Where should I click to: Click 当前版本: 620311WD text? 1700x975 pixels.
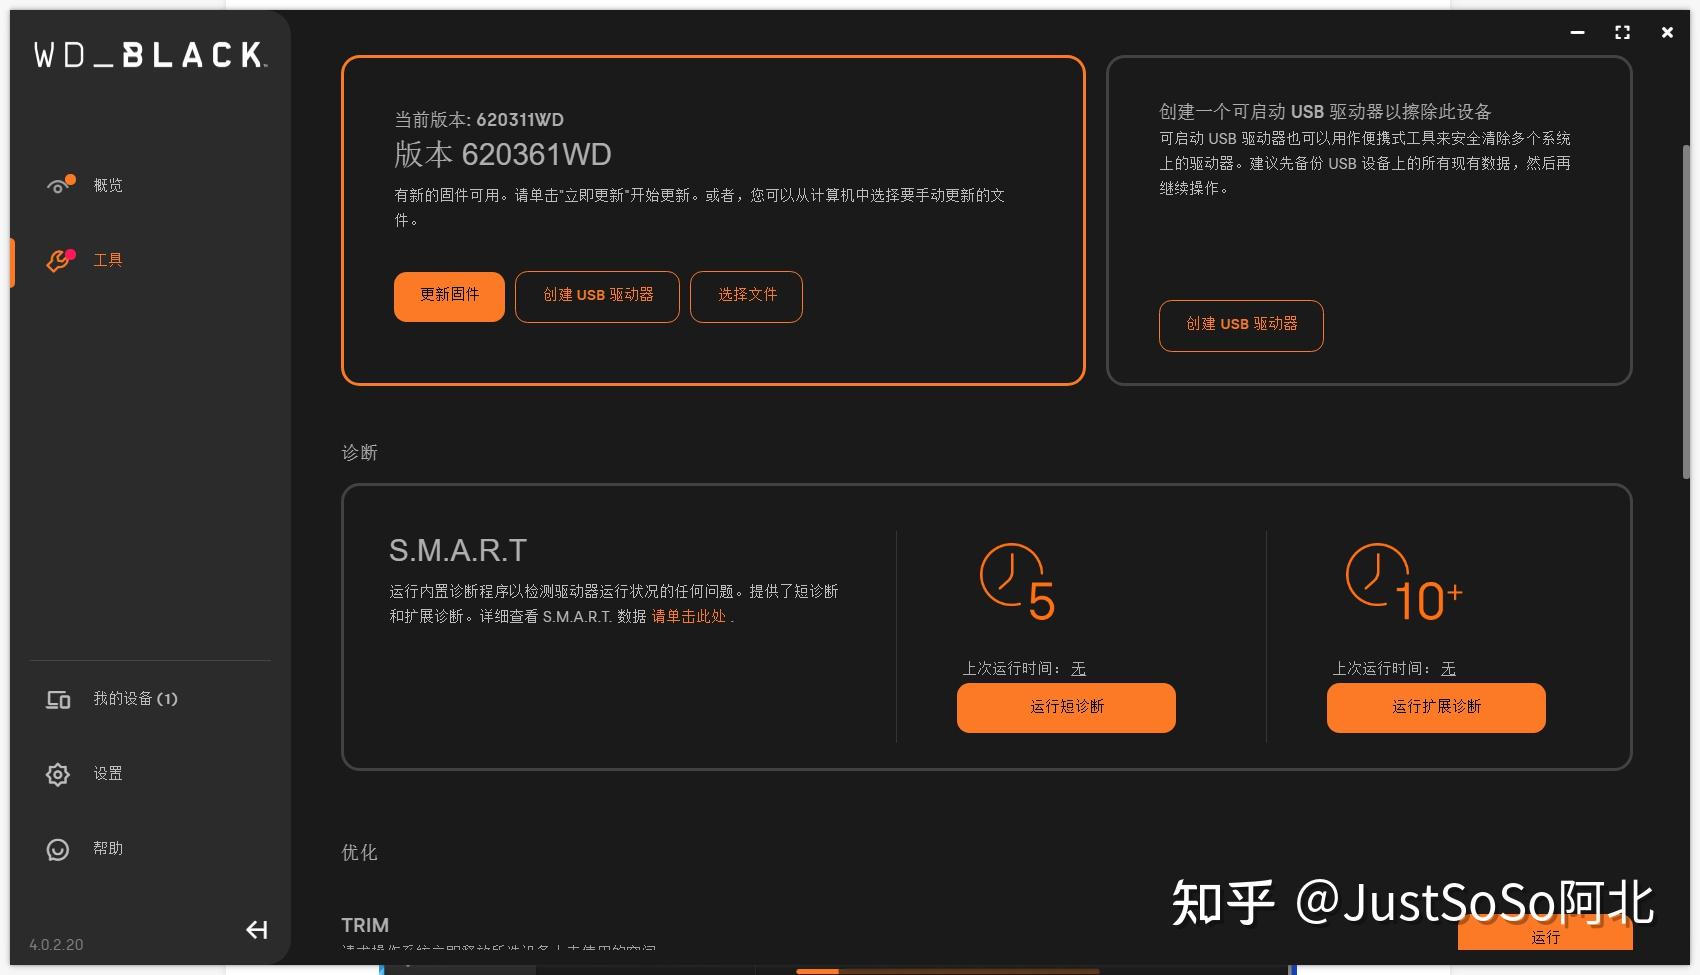click(x=479, y=120)
